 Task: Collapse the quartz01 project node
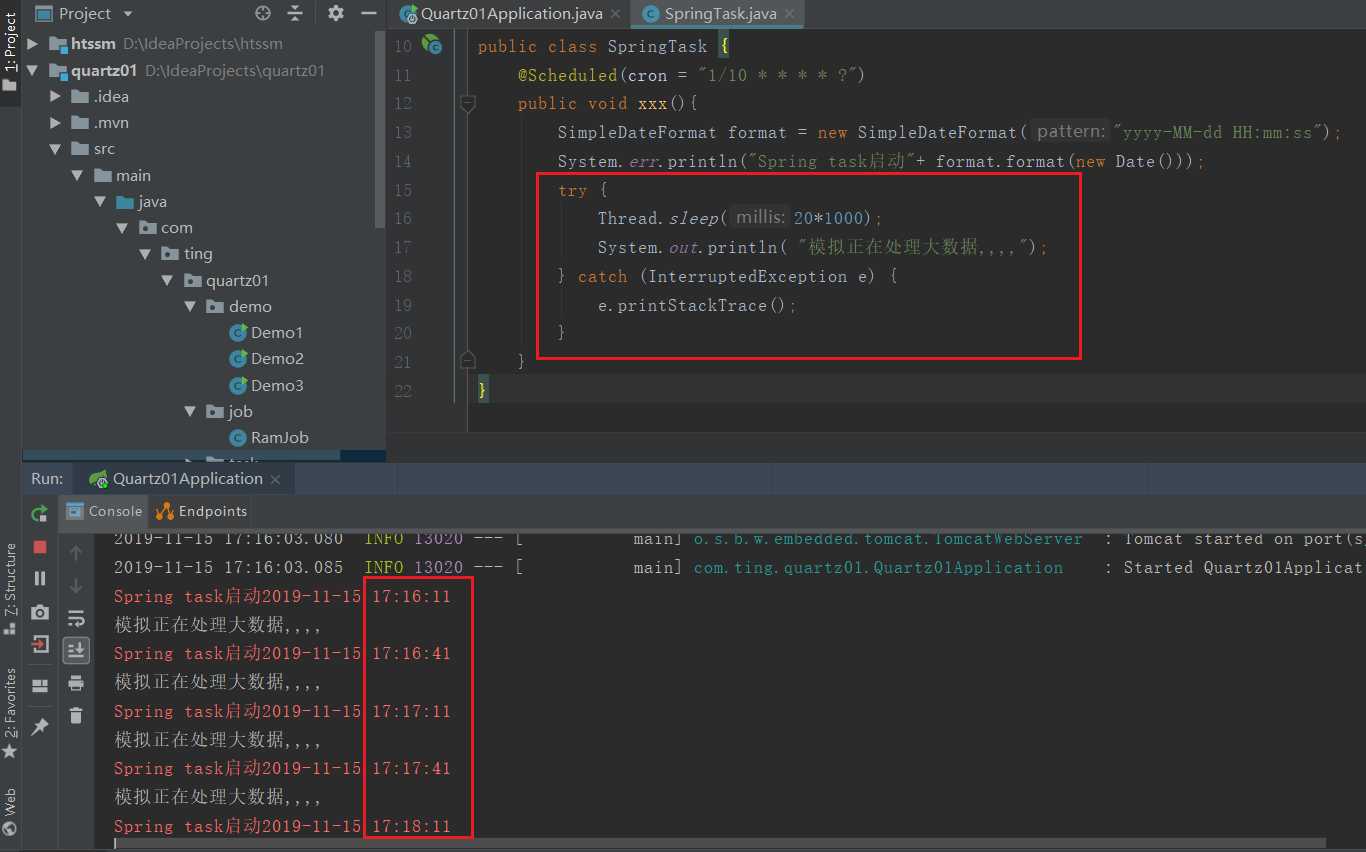coord(32,71)
